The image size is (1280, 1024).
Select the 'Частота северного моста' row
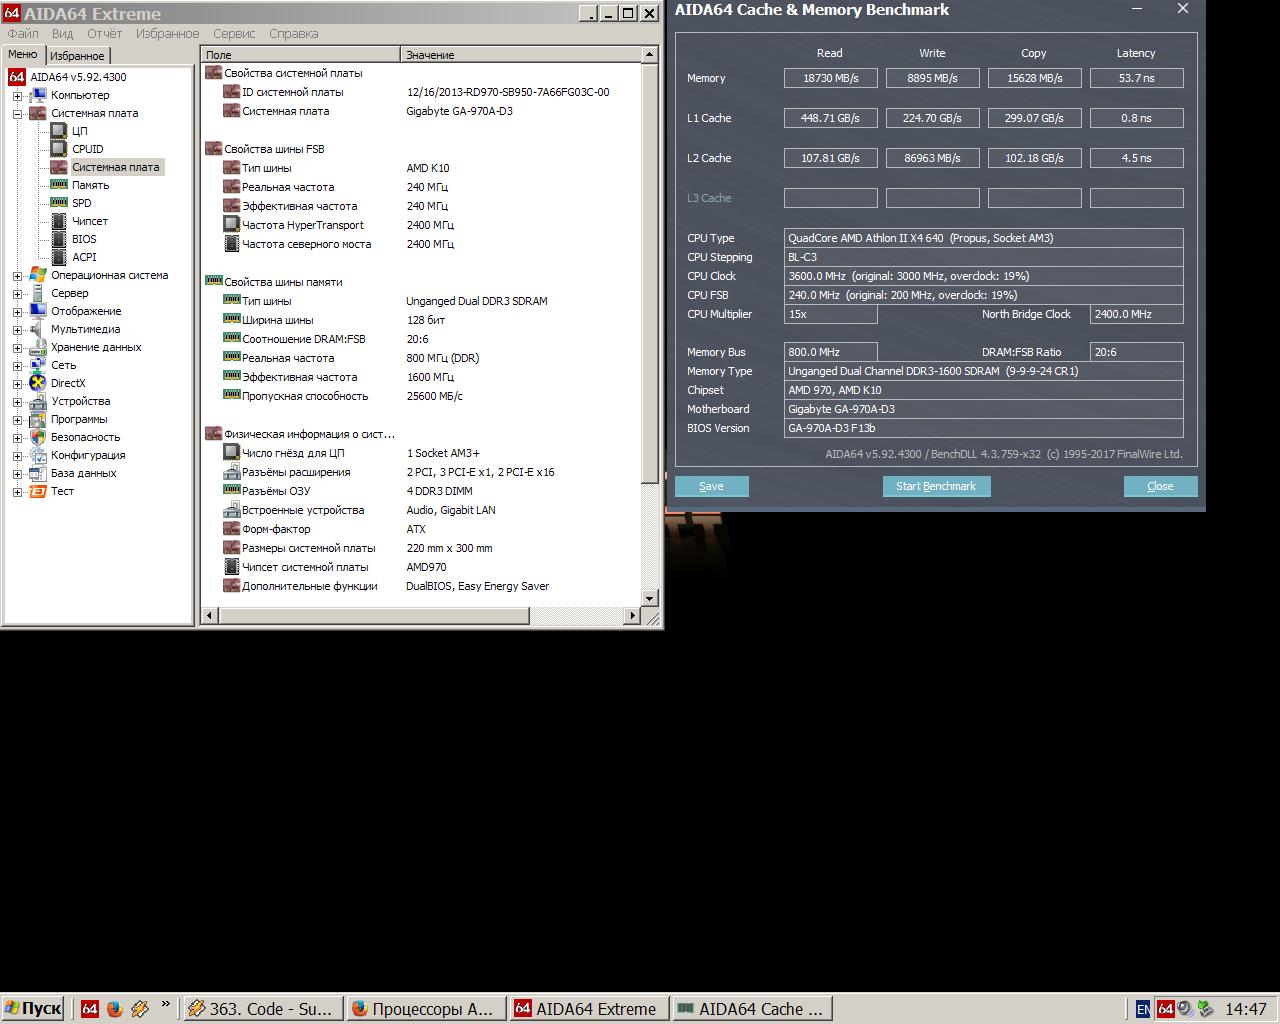[421, 244]
